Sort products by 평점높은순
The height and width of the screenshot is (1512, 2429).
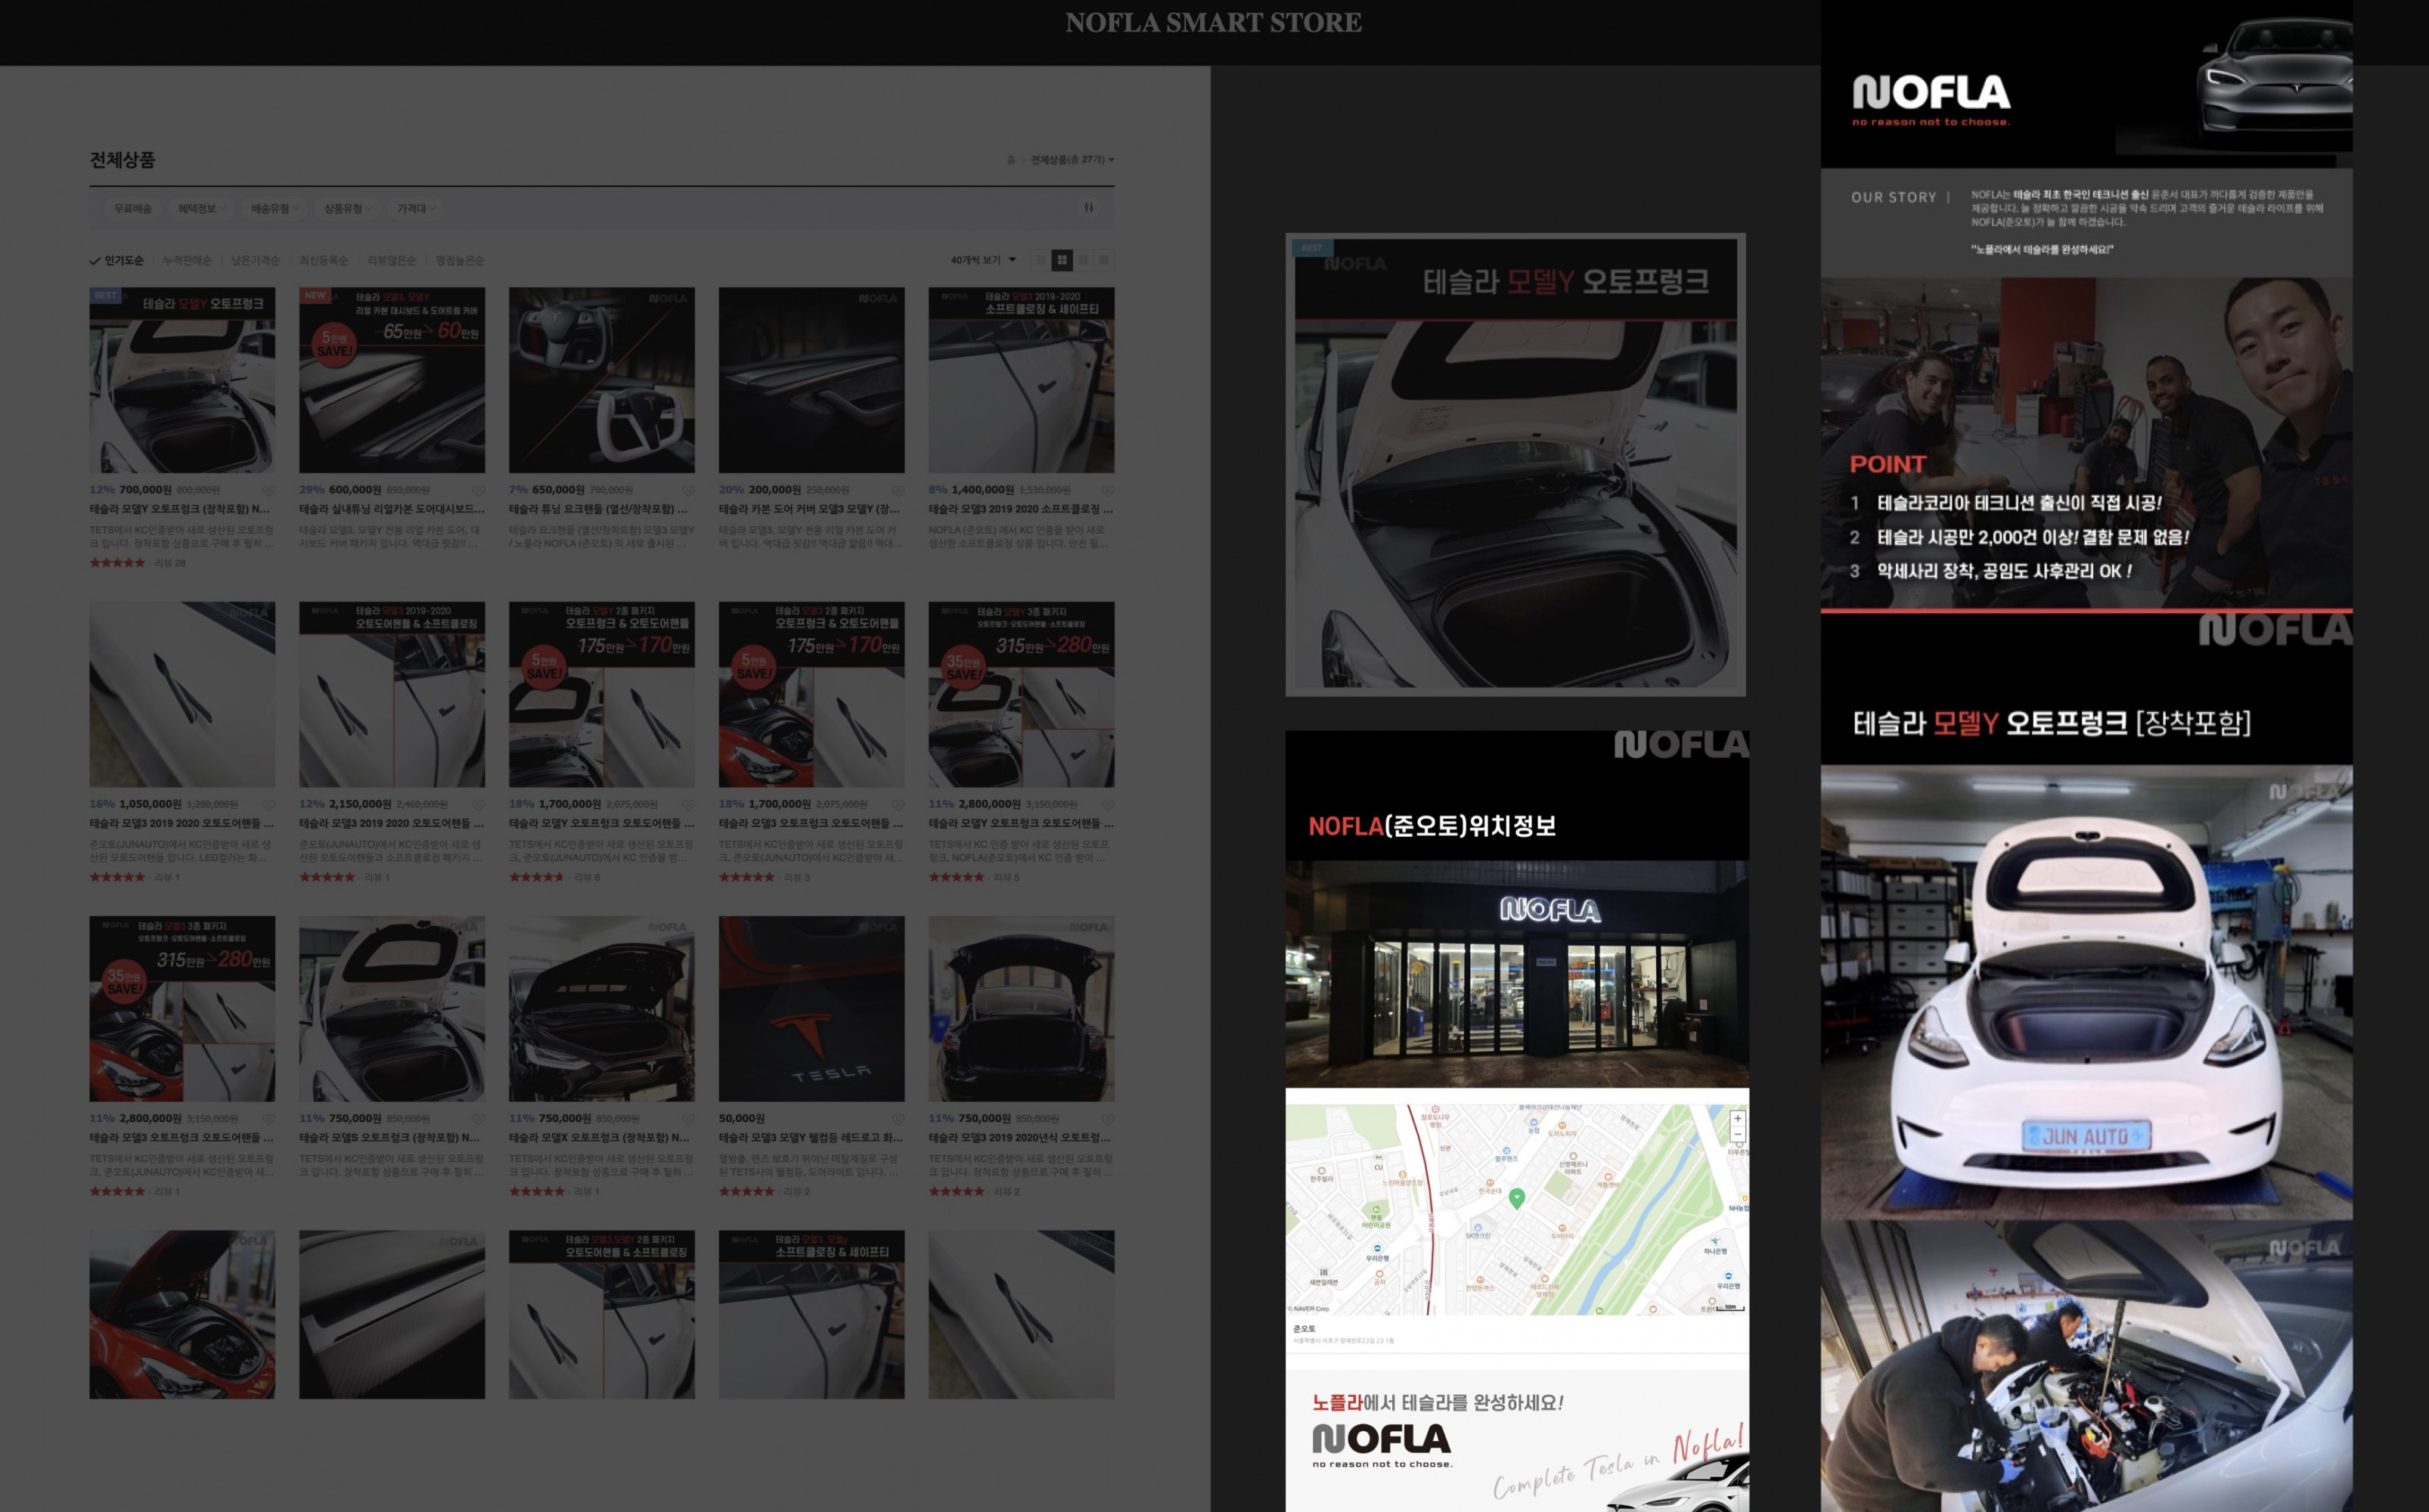pyautogui.click(x=460, y=260)
